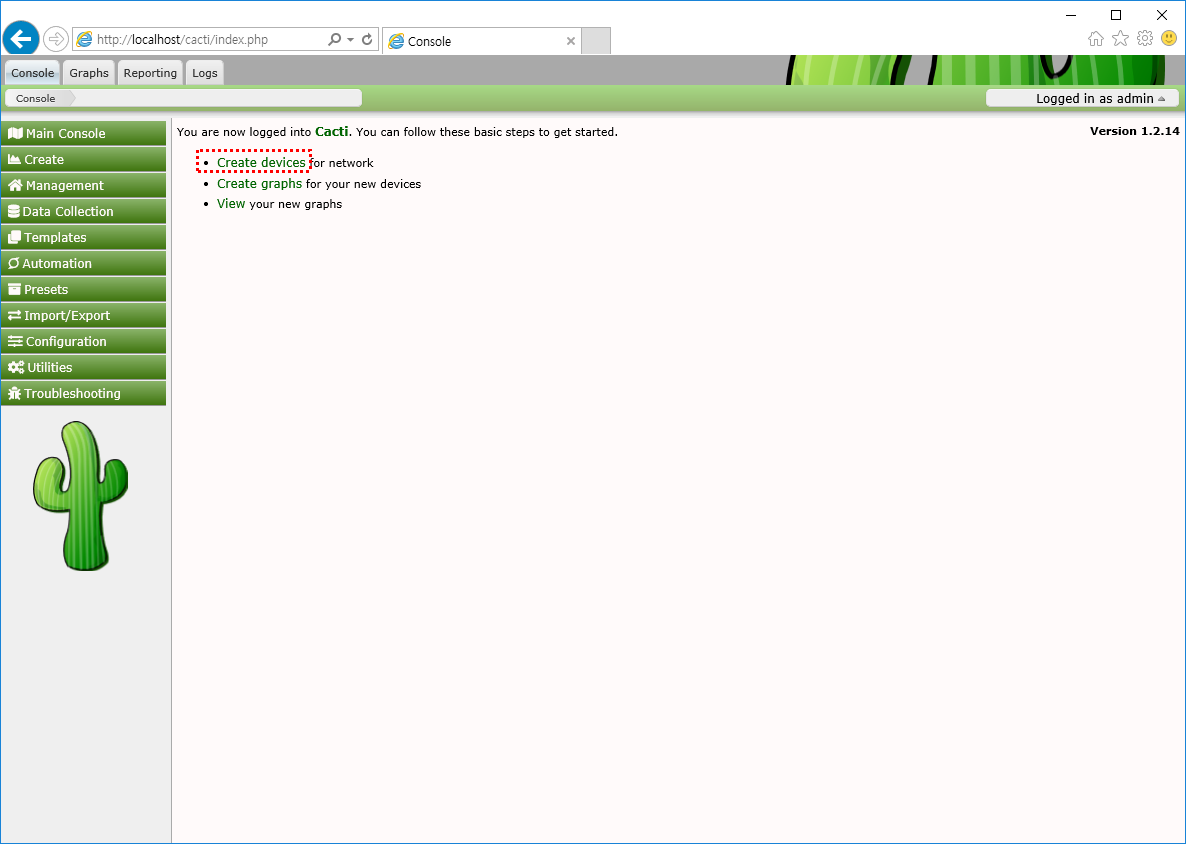The width and height of the screenshot is (1186, 844).
Task: Click the Create devices link
Action: (x=261, y=163)
